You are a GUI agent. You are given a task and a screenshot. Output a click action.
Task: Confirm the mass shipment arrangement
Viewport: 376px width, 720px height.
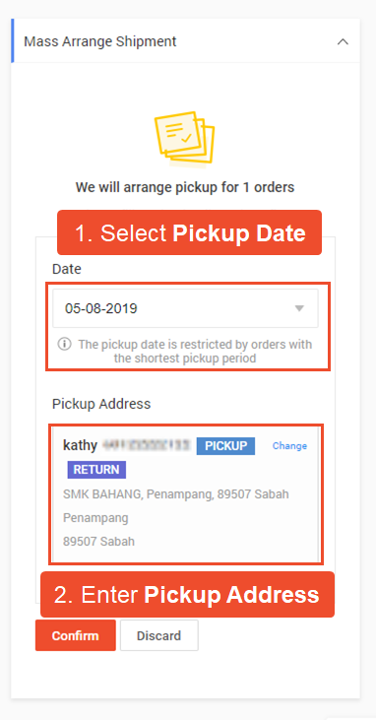(x=75, y=636)
